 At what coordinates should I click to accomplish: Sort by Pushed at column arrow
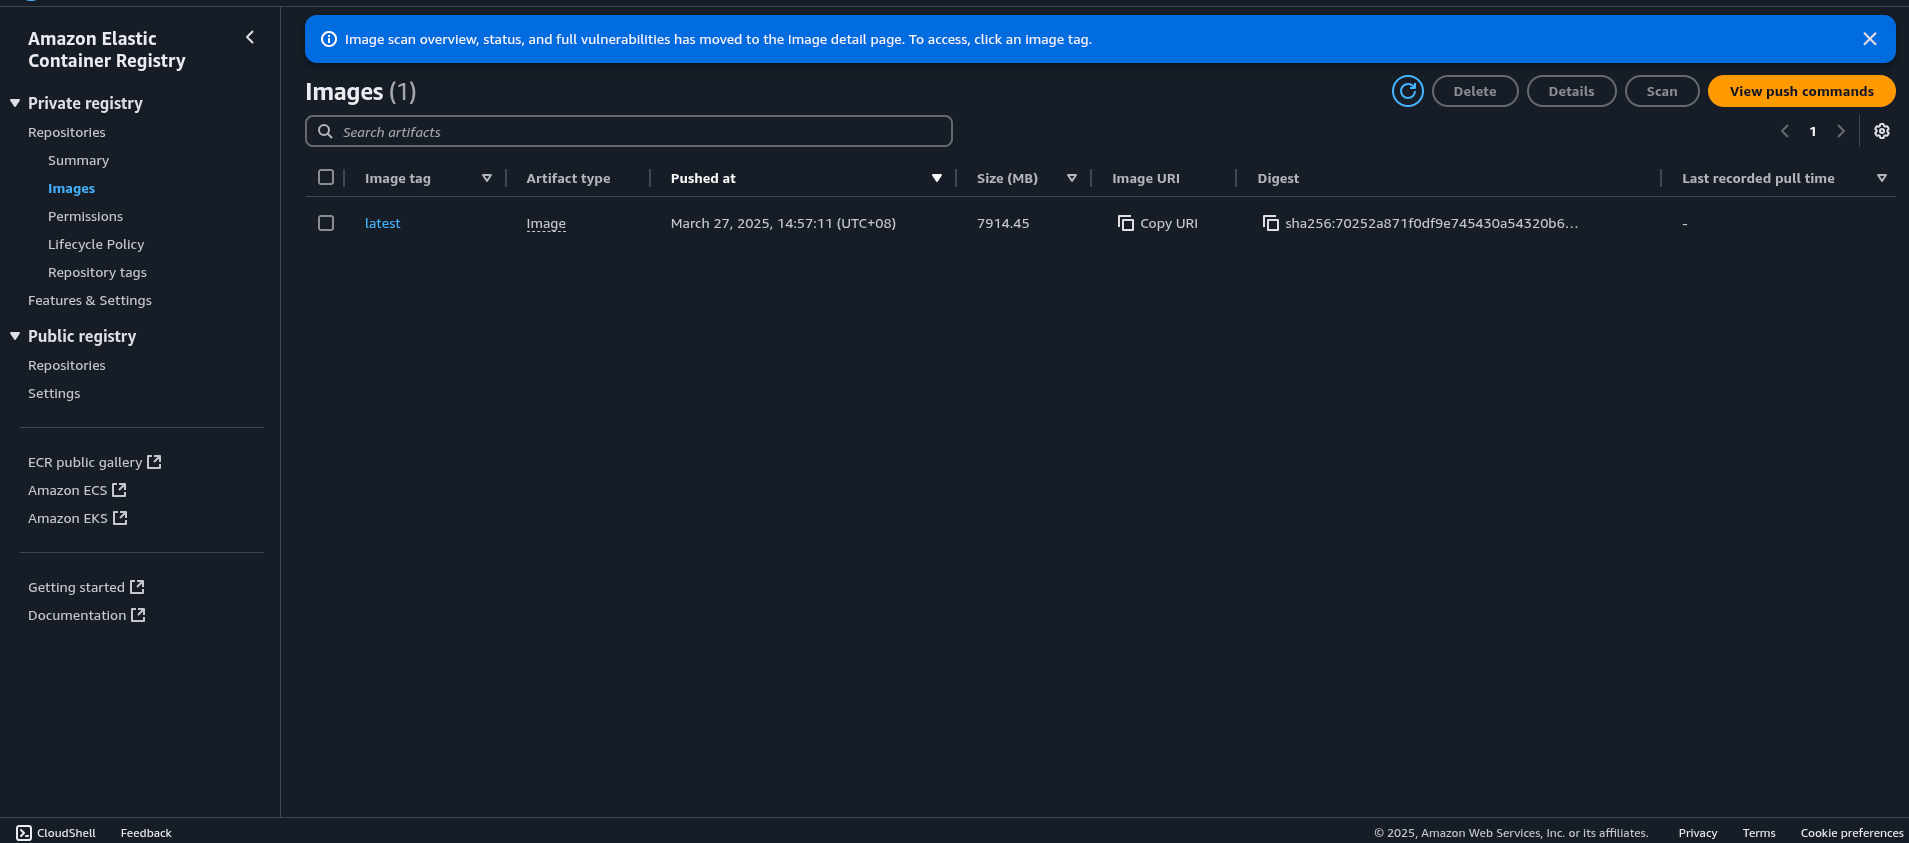tap(937, 178)
